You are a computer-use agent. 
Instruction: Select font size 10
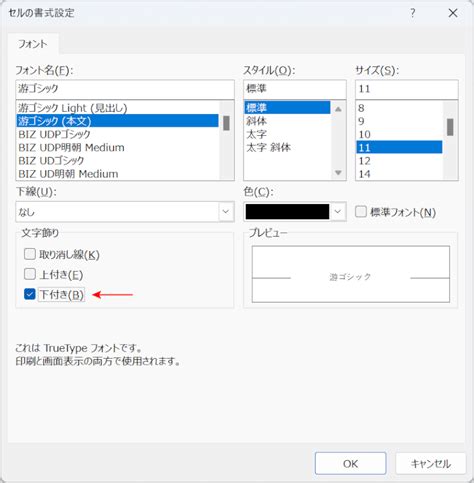[399, 134]
